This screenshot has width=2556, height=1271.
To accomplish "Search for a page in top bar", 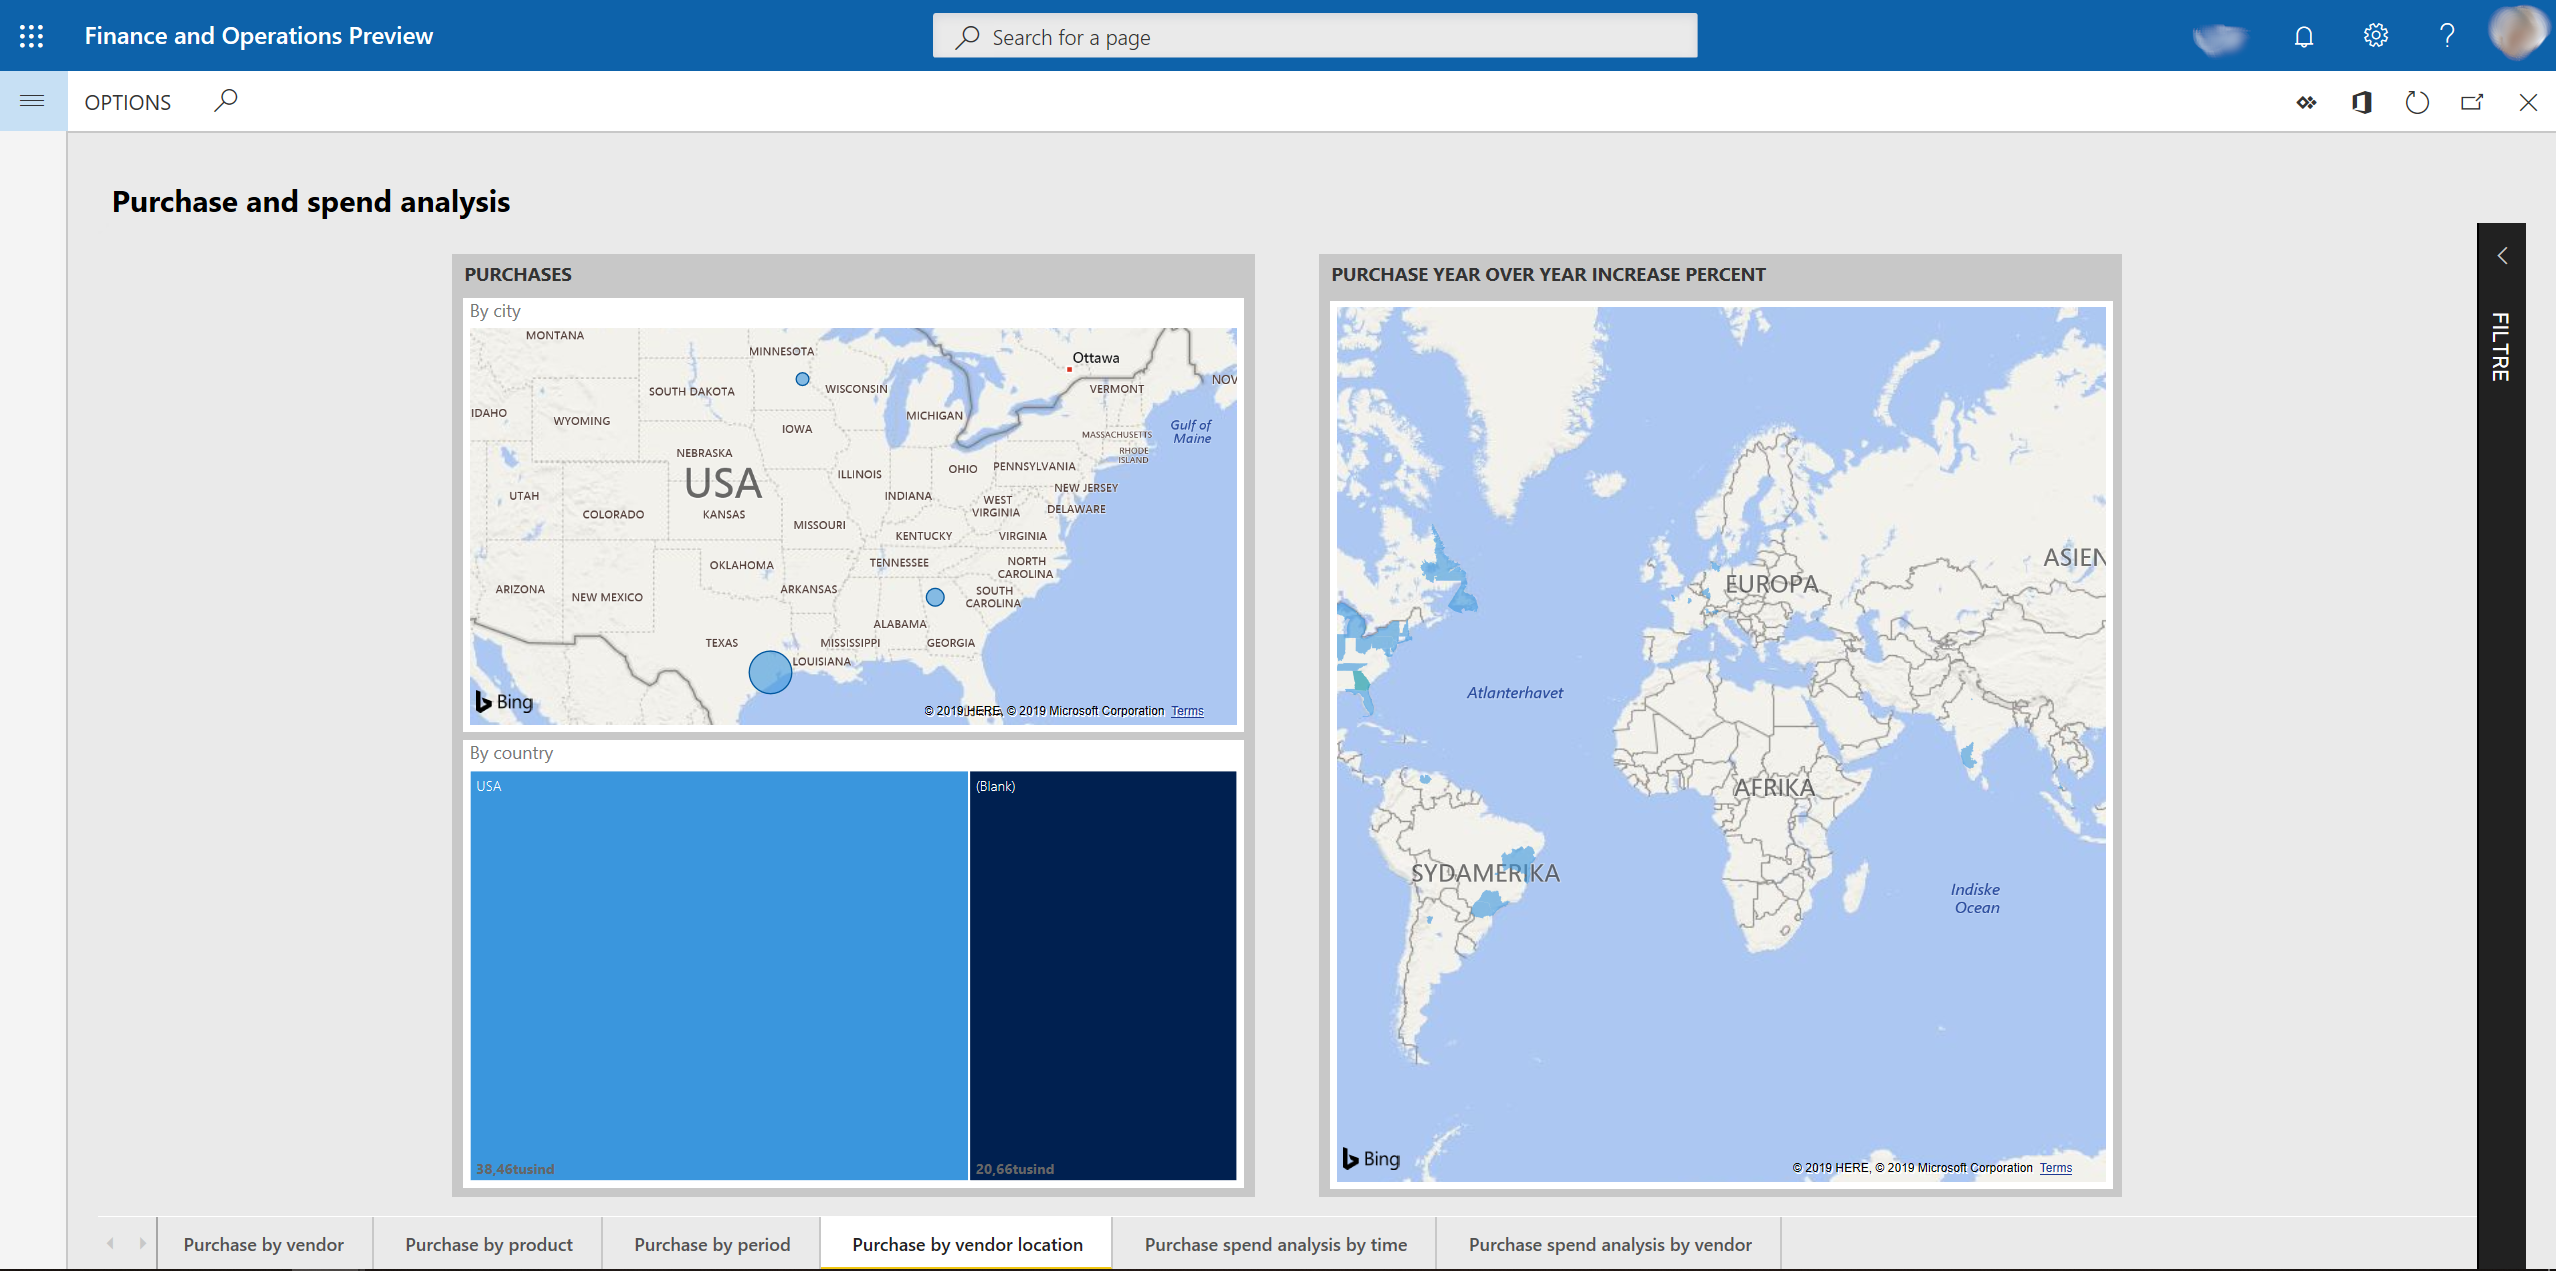I will [1314, 36].
